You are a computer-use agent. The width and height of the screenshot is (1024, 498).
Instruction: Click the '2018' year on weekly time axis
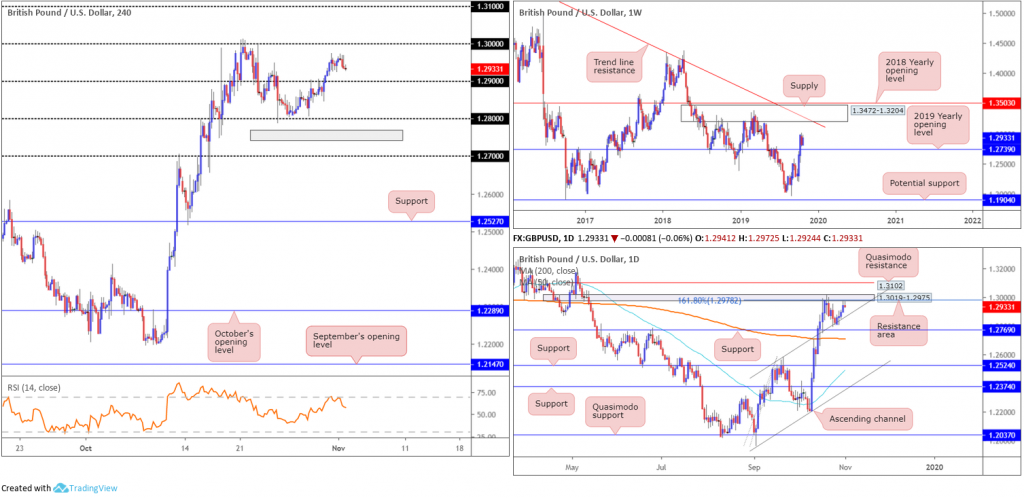point(662,220)
